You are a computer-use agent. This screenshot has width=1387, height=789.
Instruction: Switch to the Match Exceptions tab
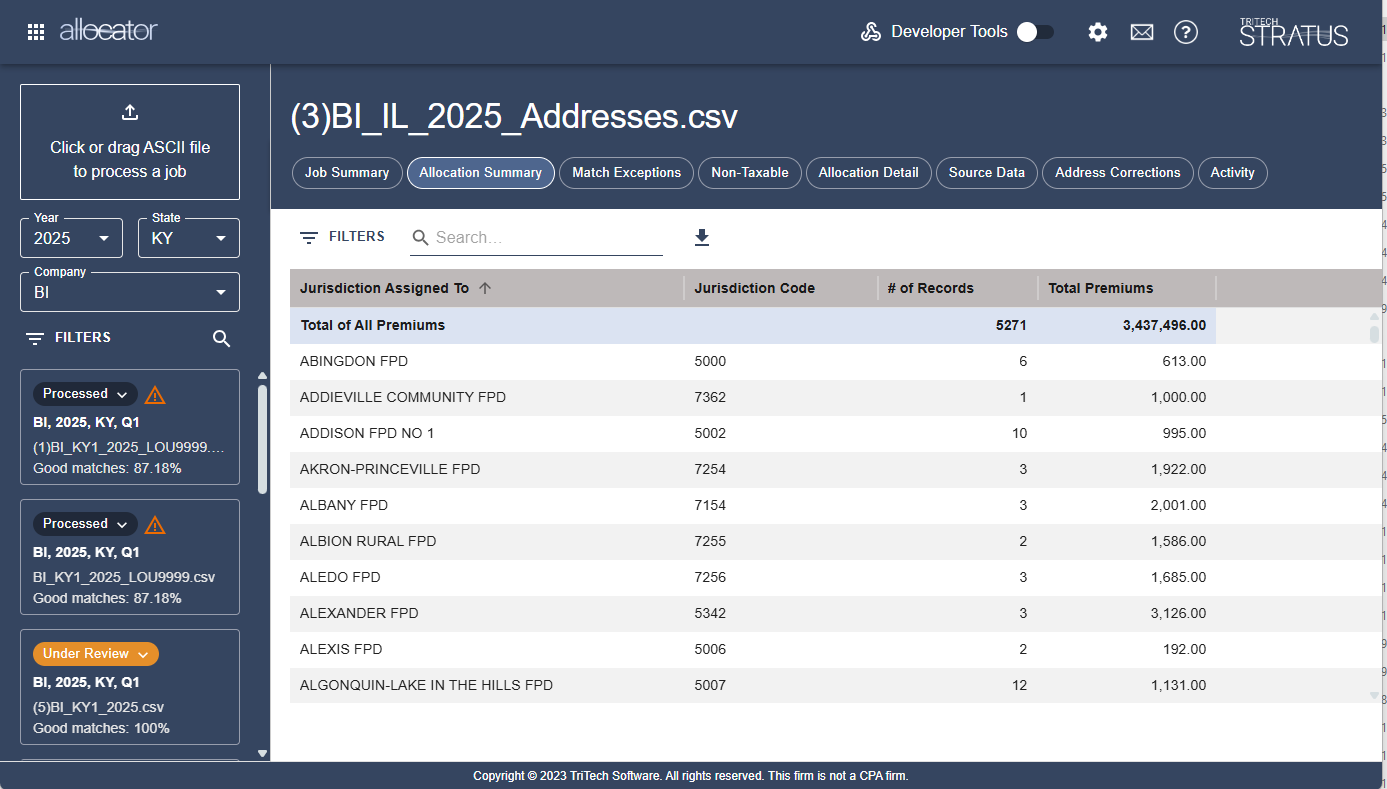pos(626,173)
